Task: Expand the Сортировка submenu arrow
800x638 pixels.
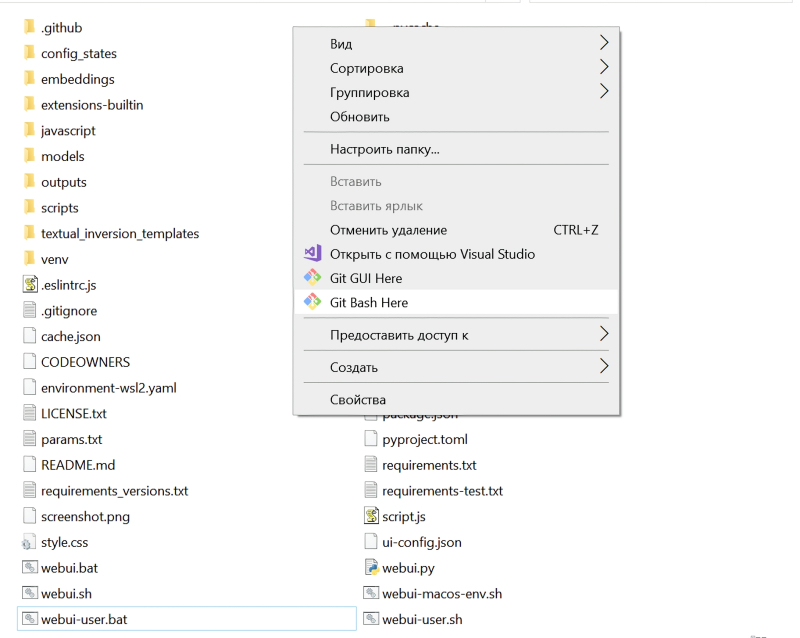Action: 603,68
